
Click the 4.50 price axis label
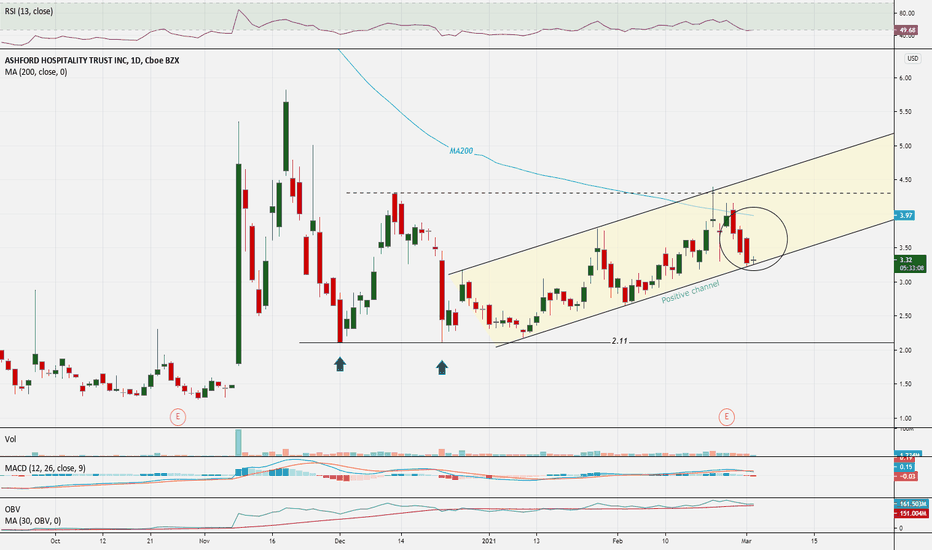pos(906,180)
